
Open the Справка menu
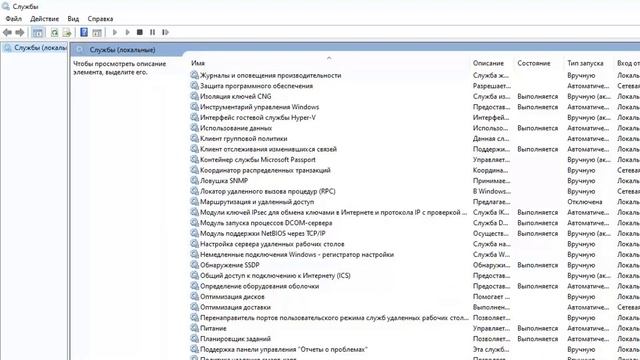click(100, 19)
